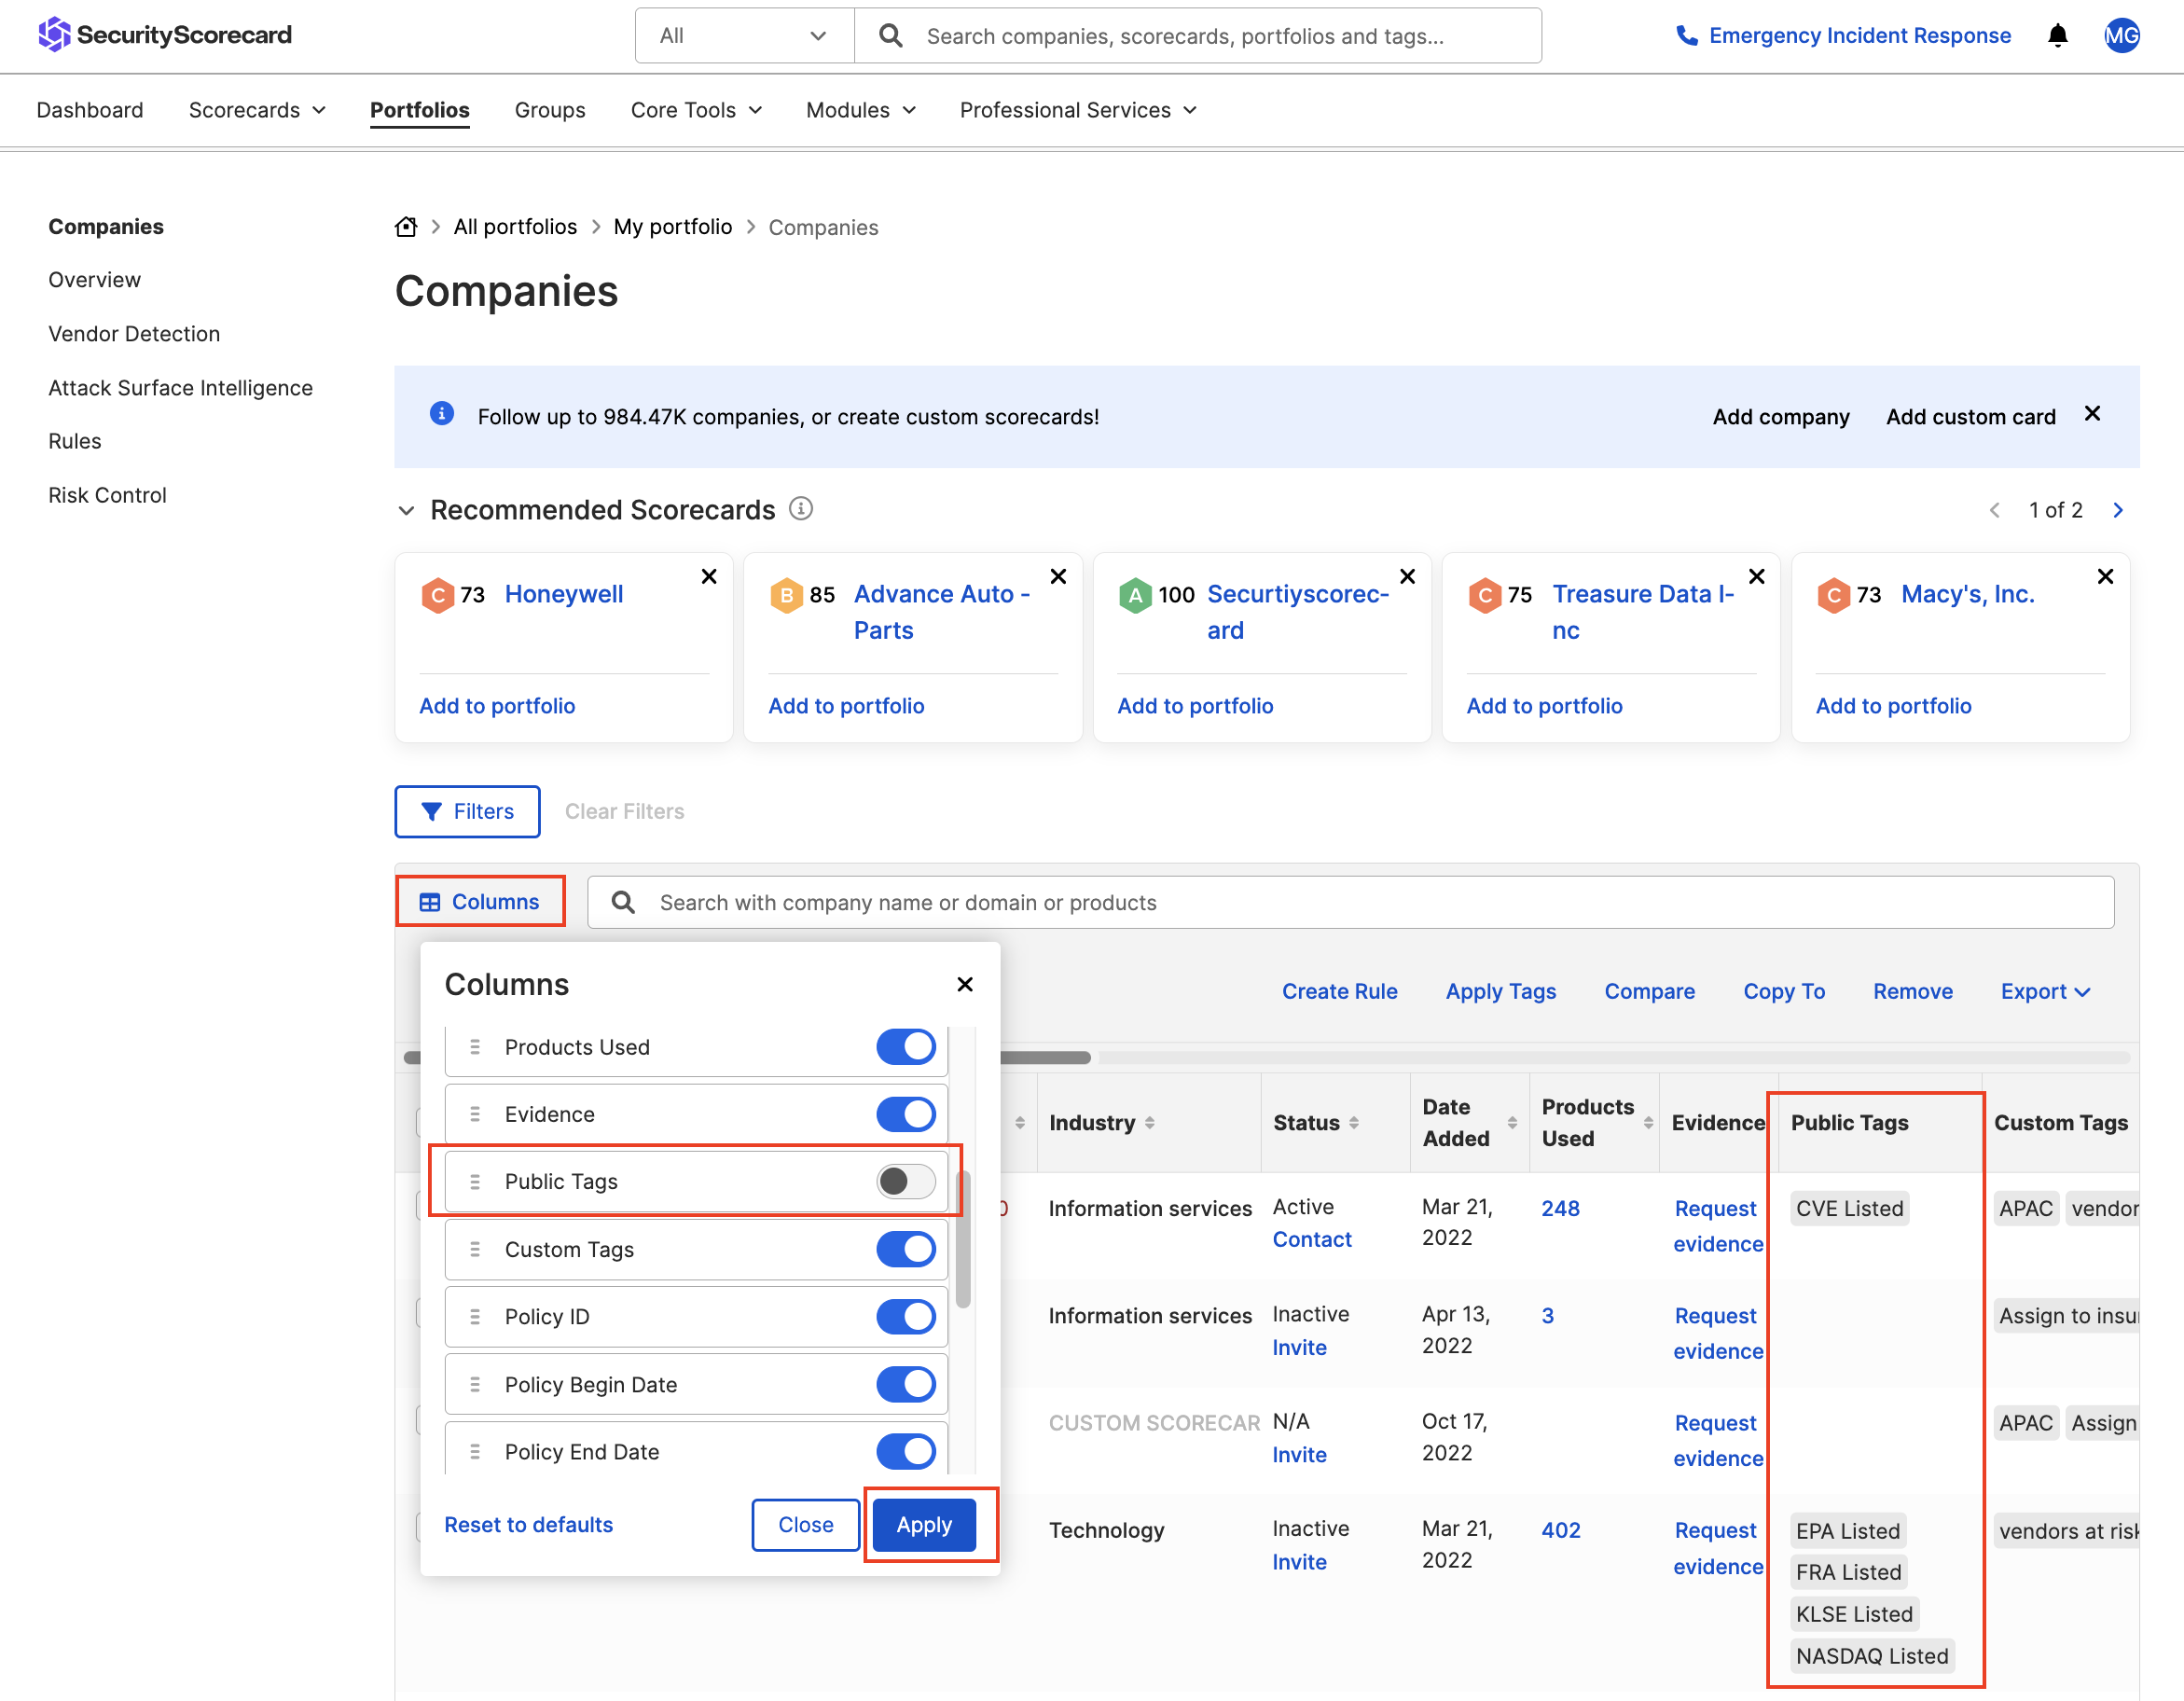Close the Columns panel with X

click(x=965, y=984)
